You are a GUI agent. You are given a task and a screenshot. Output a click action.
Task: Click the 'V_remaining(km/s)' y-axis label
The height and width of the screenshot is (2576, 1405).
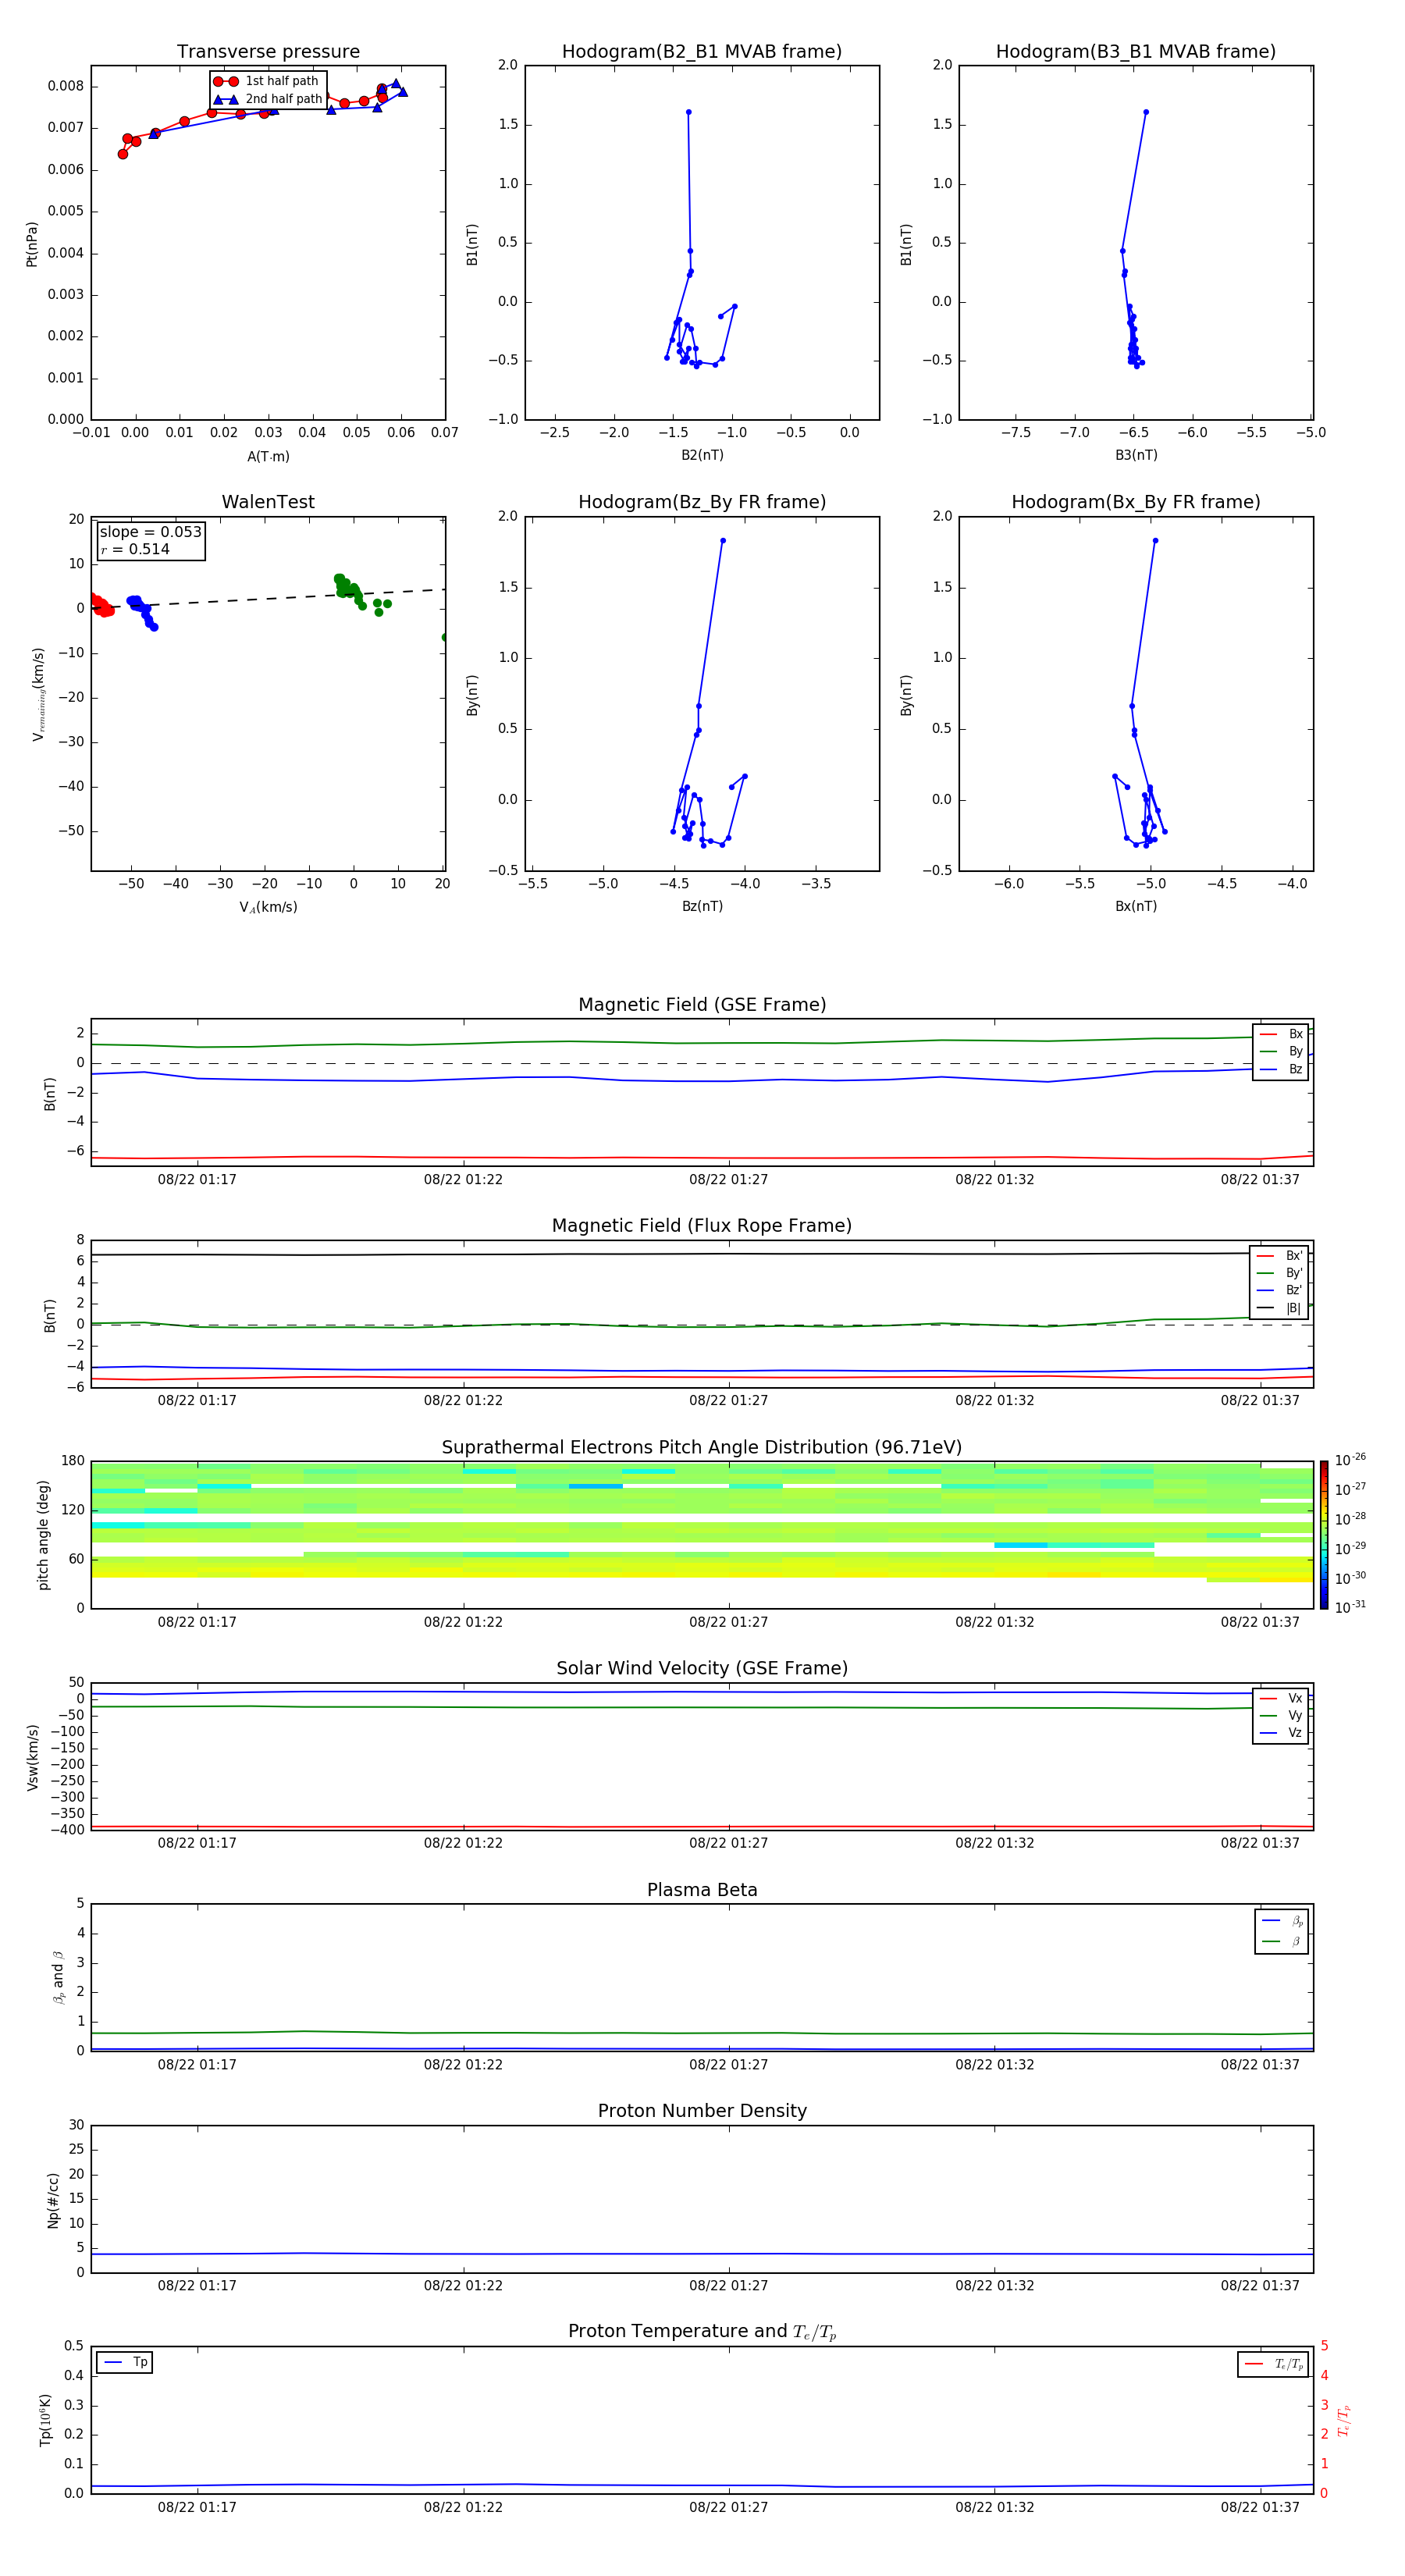(38, 694)
